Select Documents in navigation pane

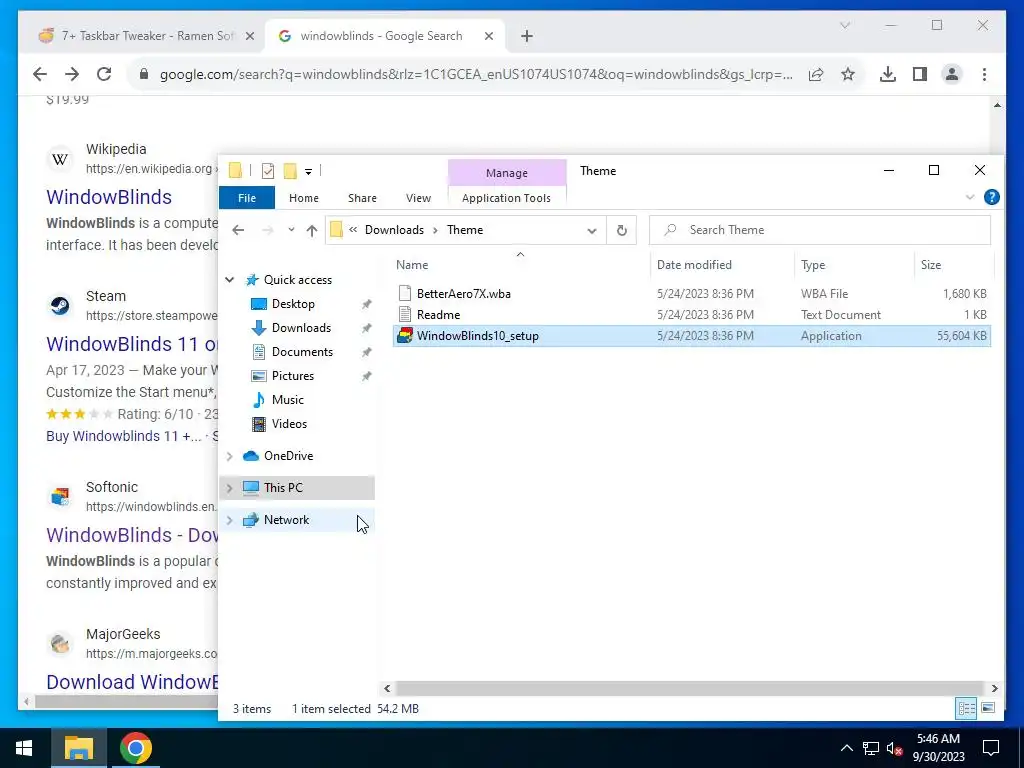pyautogui.click(x=302, y=352)
